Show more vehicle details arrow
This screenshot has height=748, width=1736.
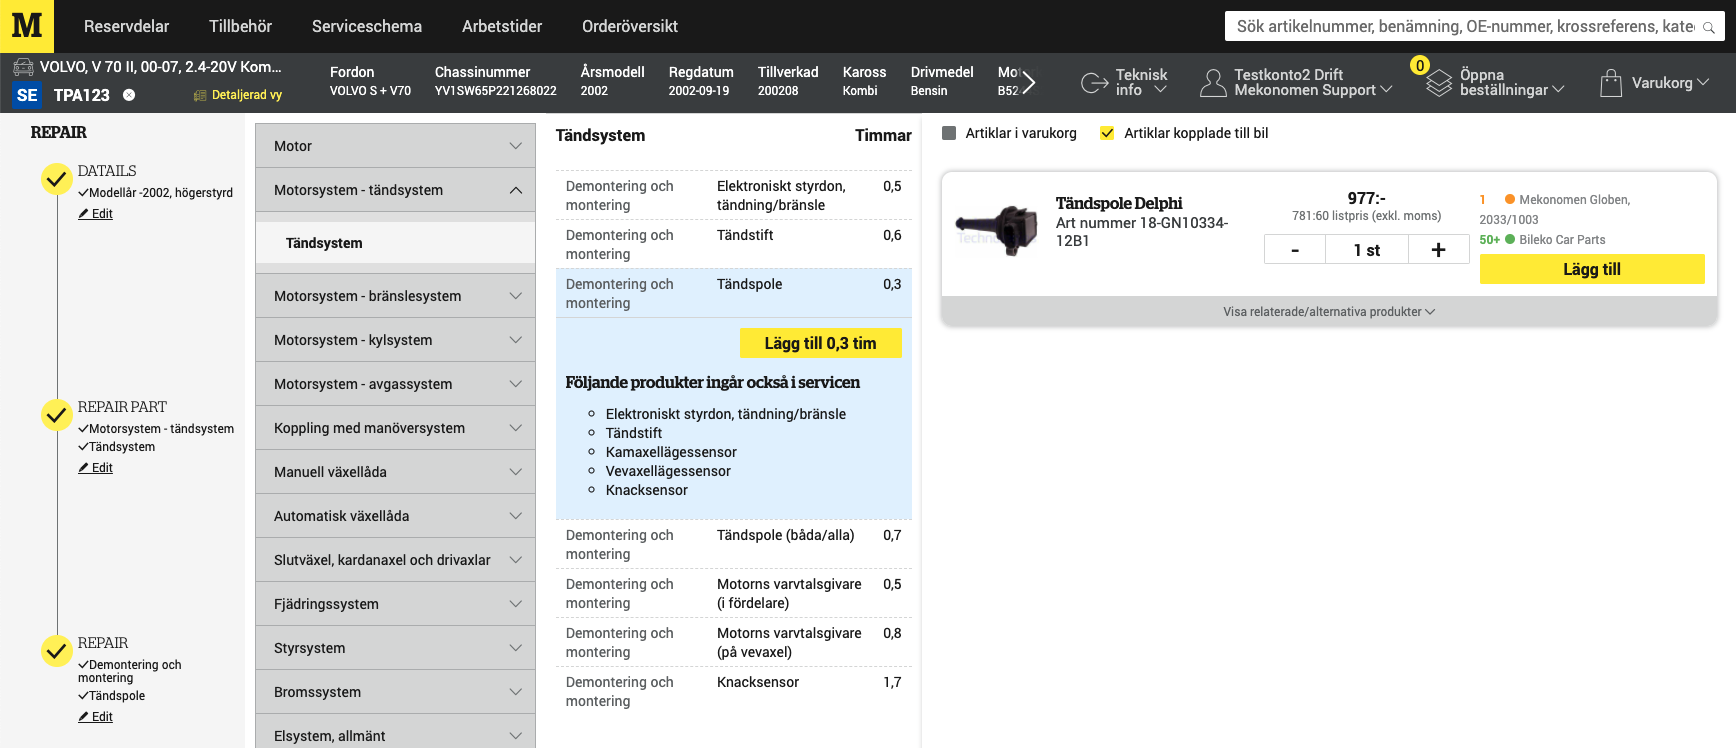pos(1028,82)
